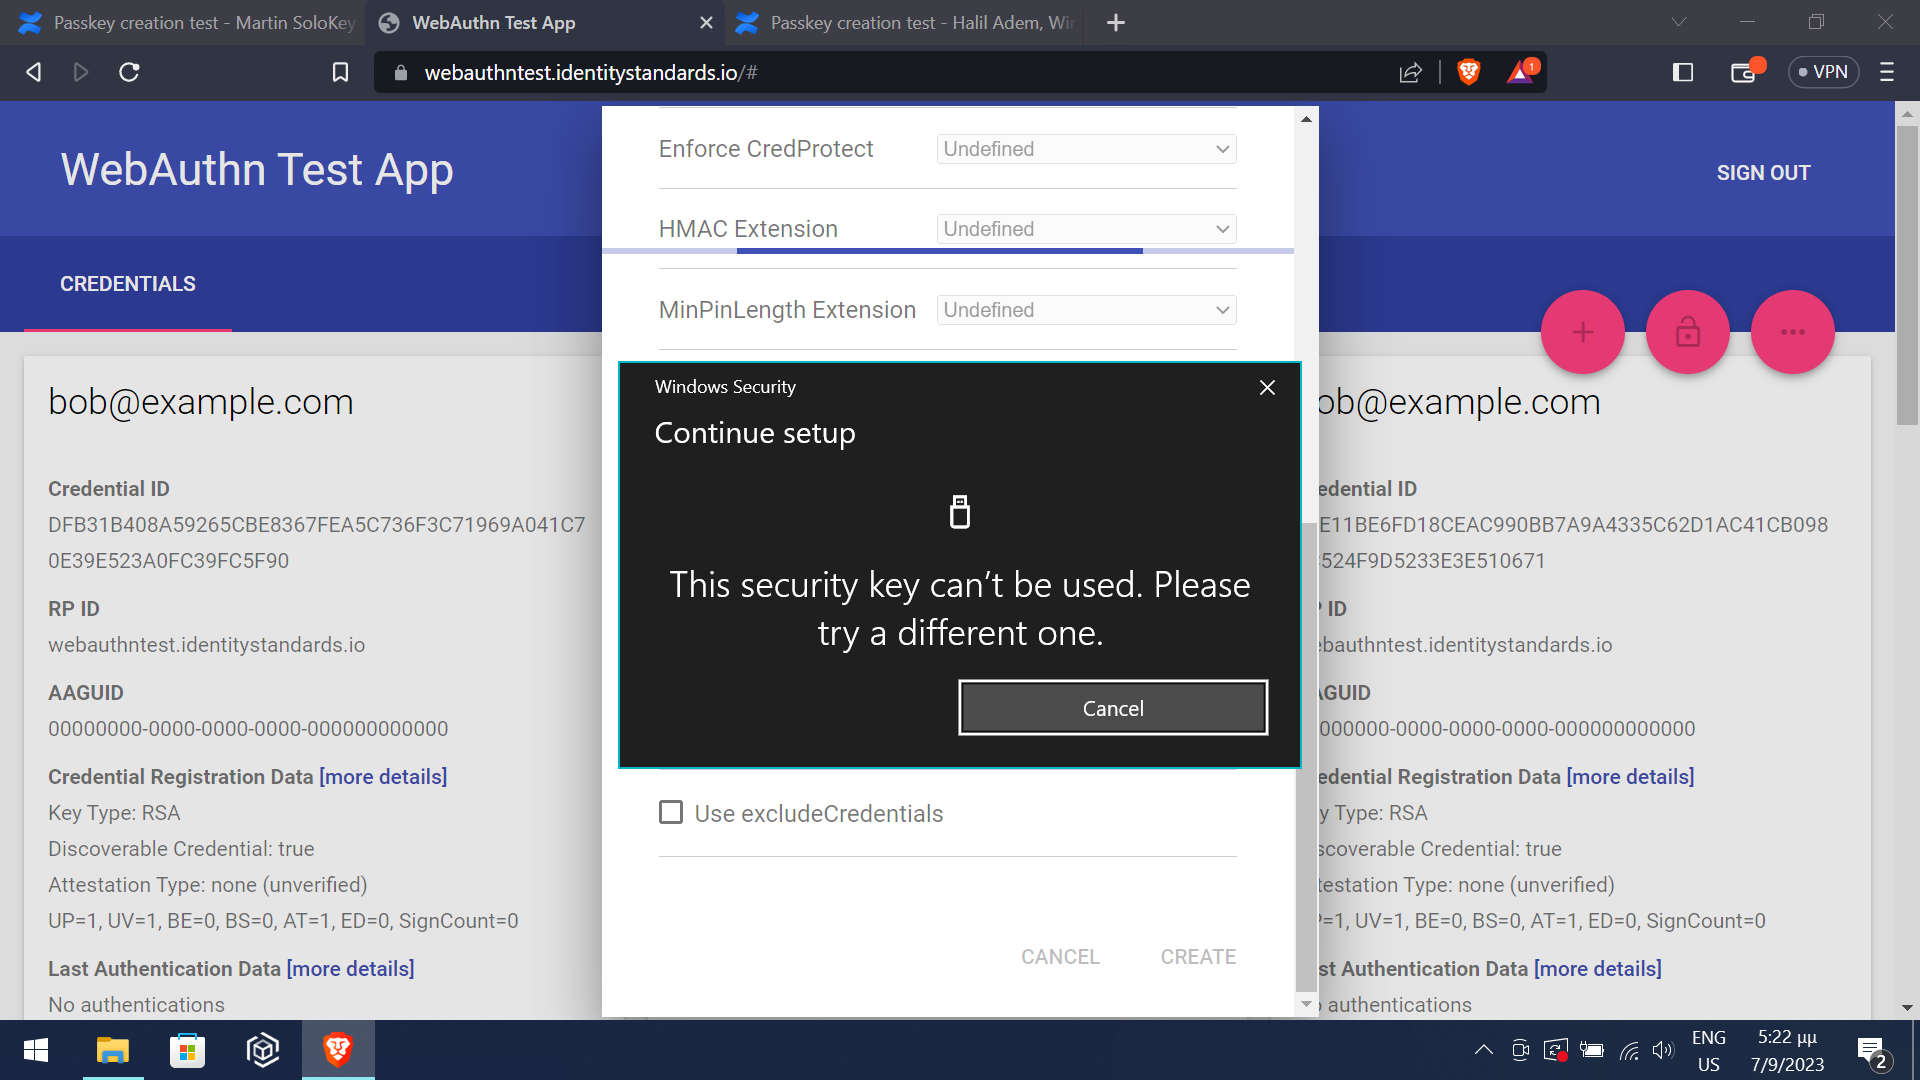Open more details for right Credential Registration Data
Viewport: 1920px width, 1080px height.
(1630, 777)
